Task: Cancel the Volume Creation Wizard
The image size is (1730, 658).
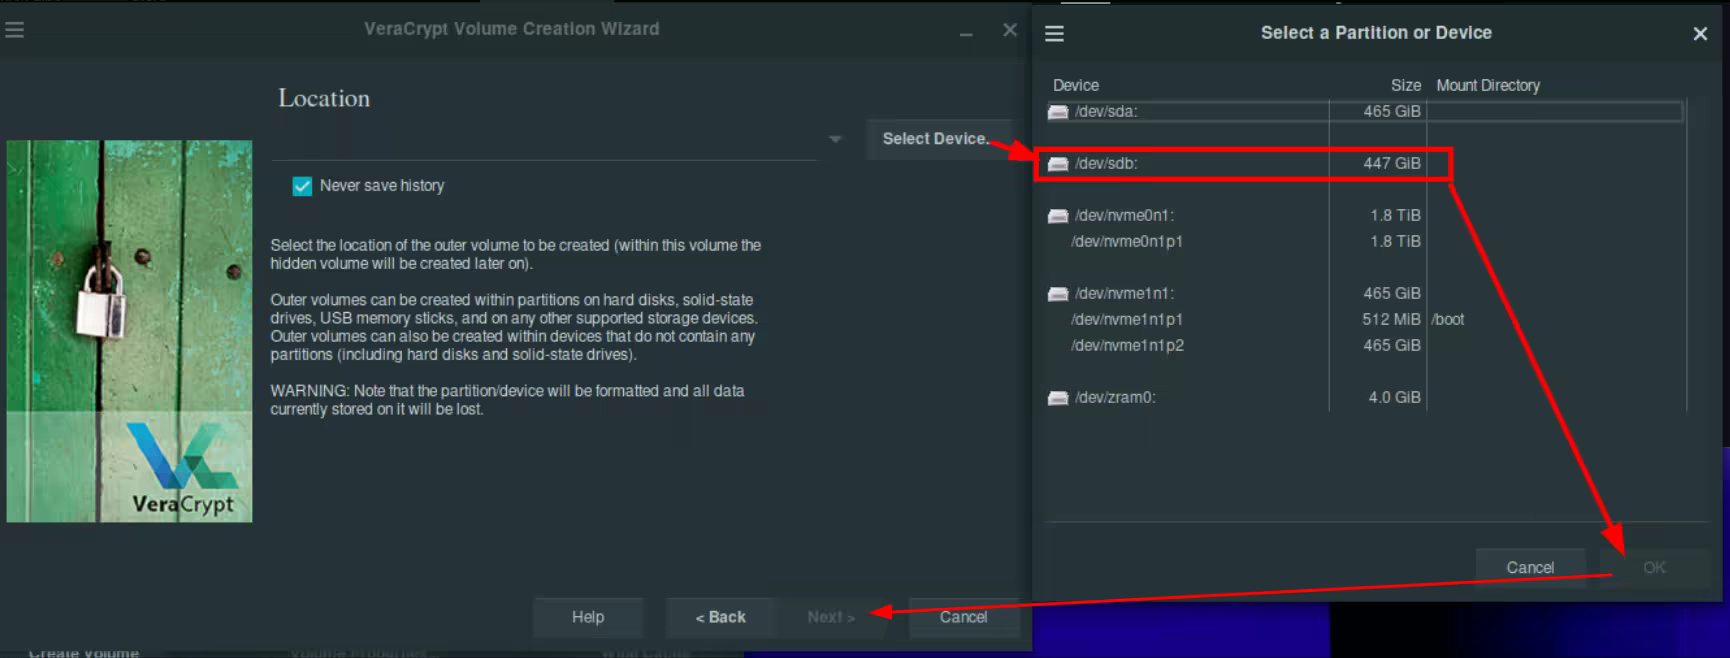Action: (x=964, y=617)
